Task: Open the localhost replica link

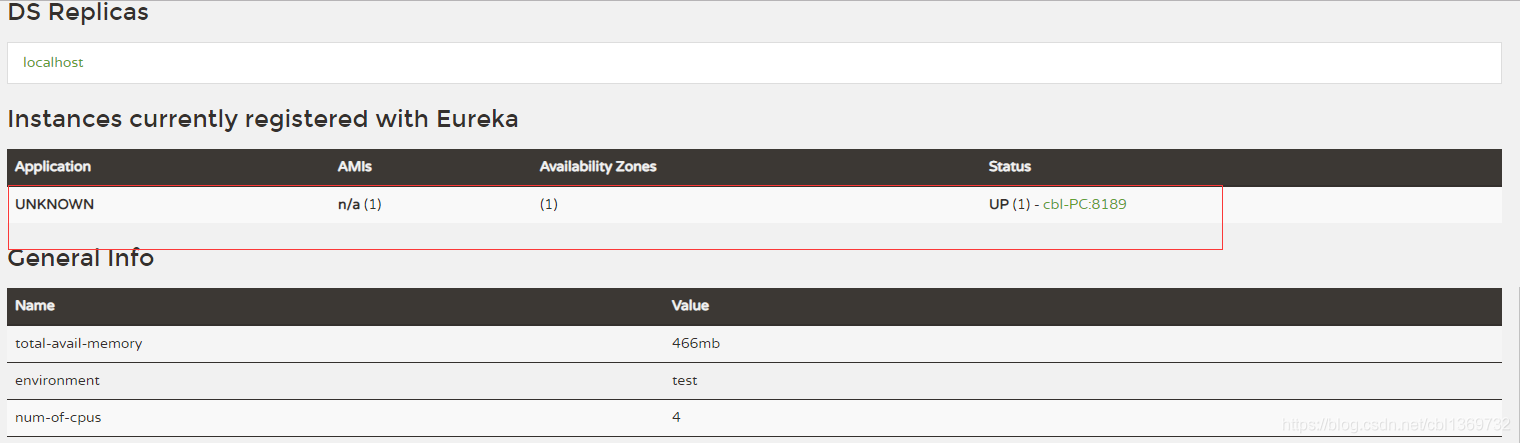Action: coord(53,62)
